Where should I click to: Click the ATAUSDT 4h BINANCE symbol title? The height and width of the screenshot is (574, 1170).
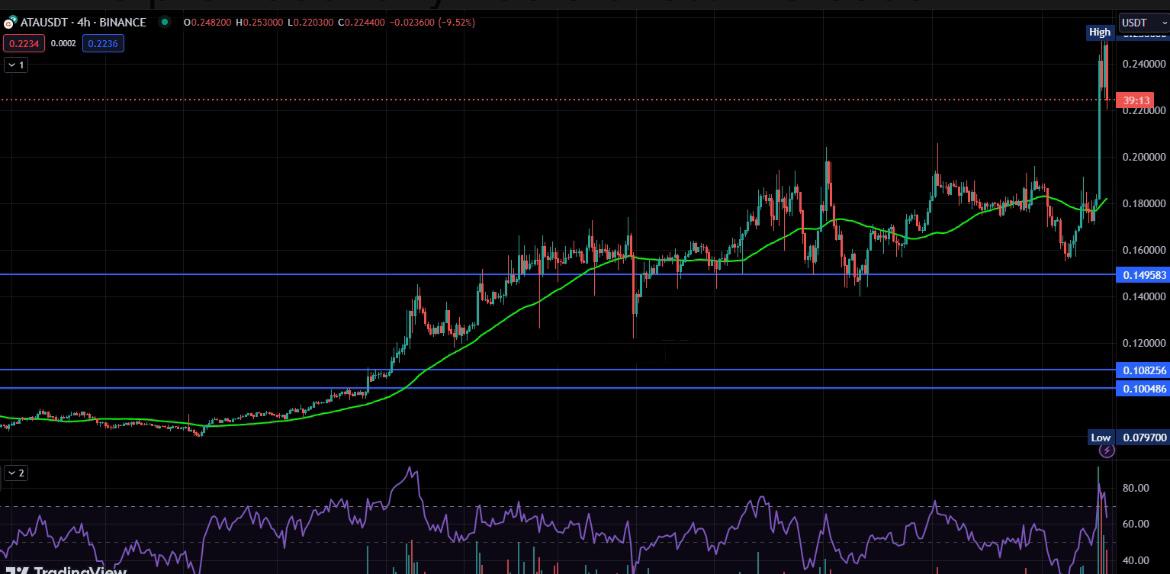coord(82,22)
